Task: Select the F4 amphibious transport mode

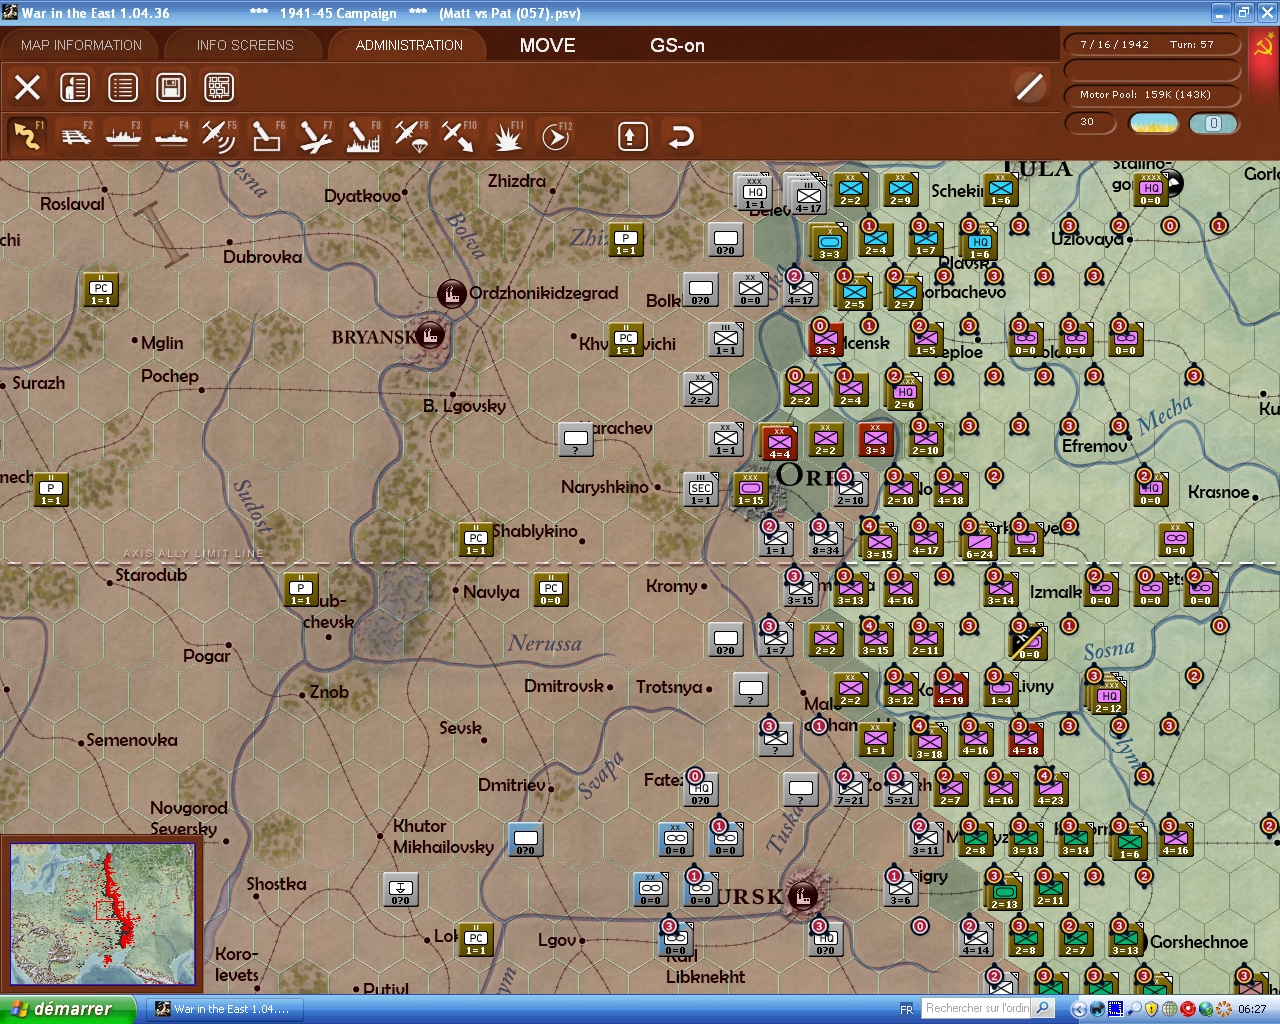Action: [x=171, y=136]
